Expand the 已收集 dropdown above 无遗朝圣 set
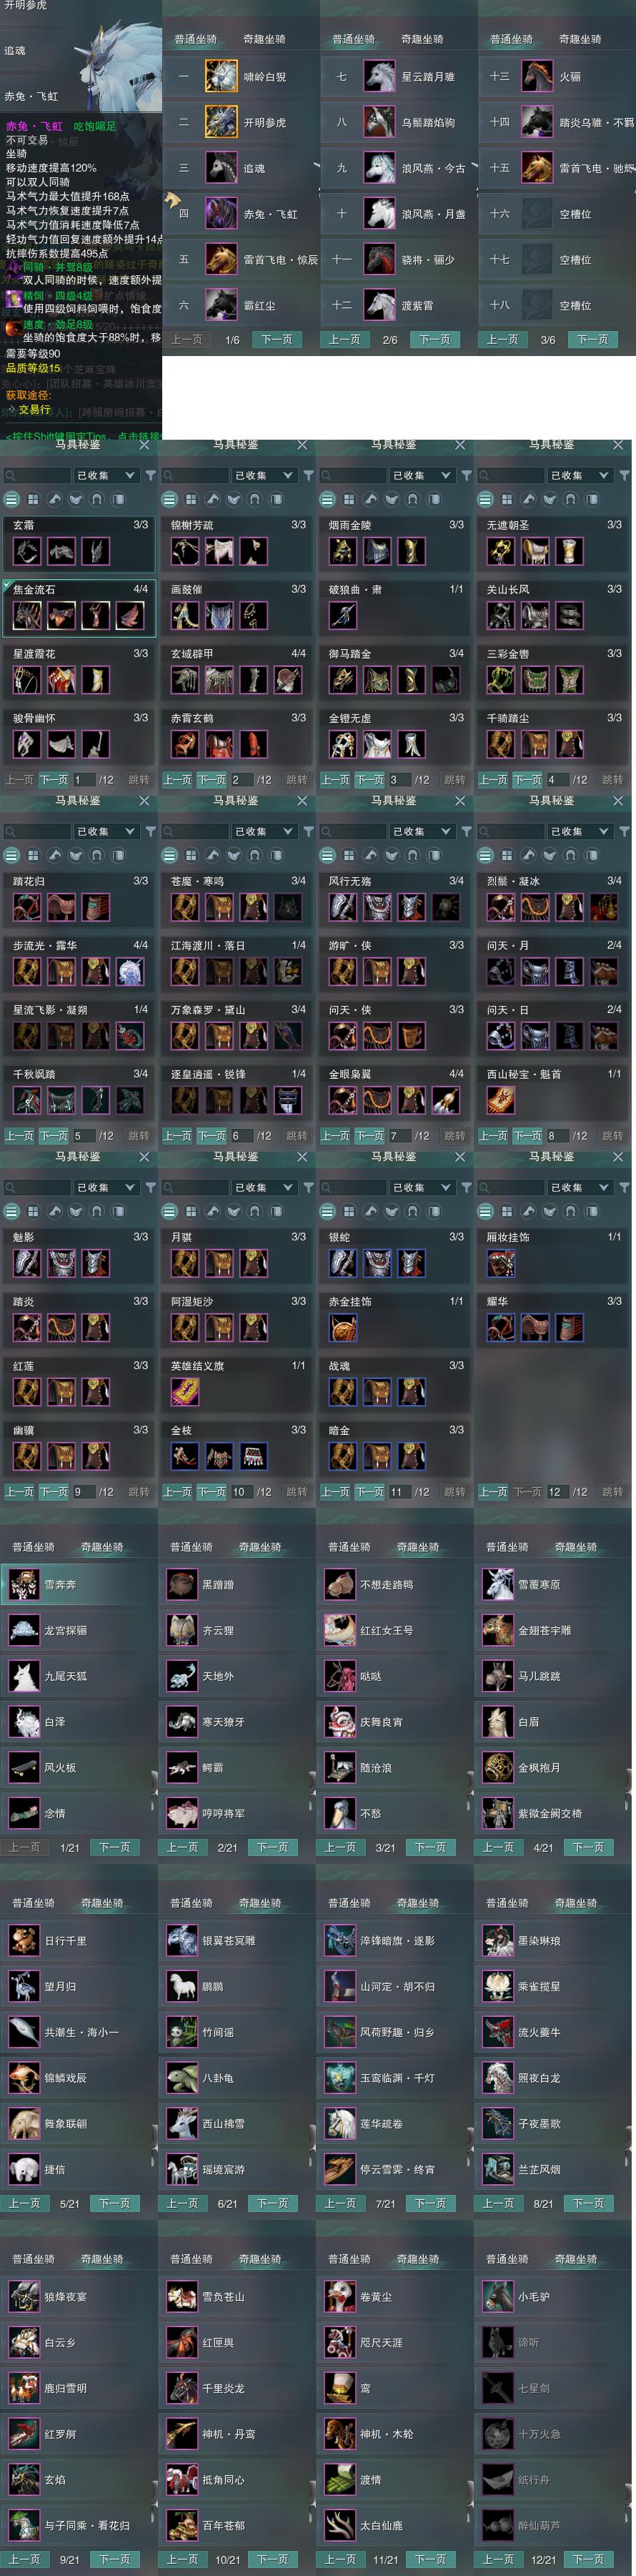 pos(580,475)
